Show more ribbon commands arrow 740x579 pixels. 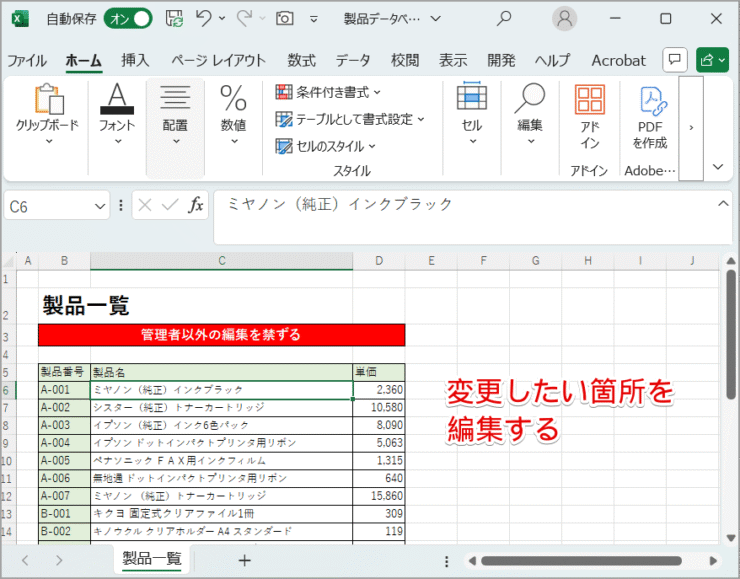click(x=691, y=128)
